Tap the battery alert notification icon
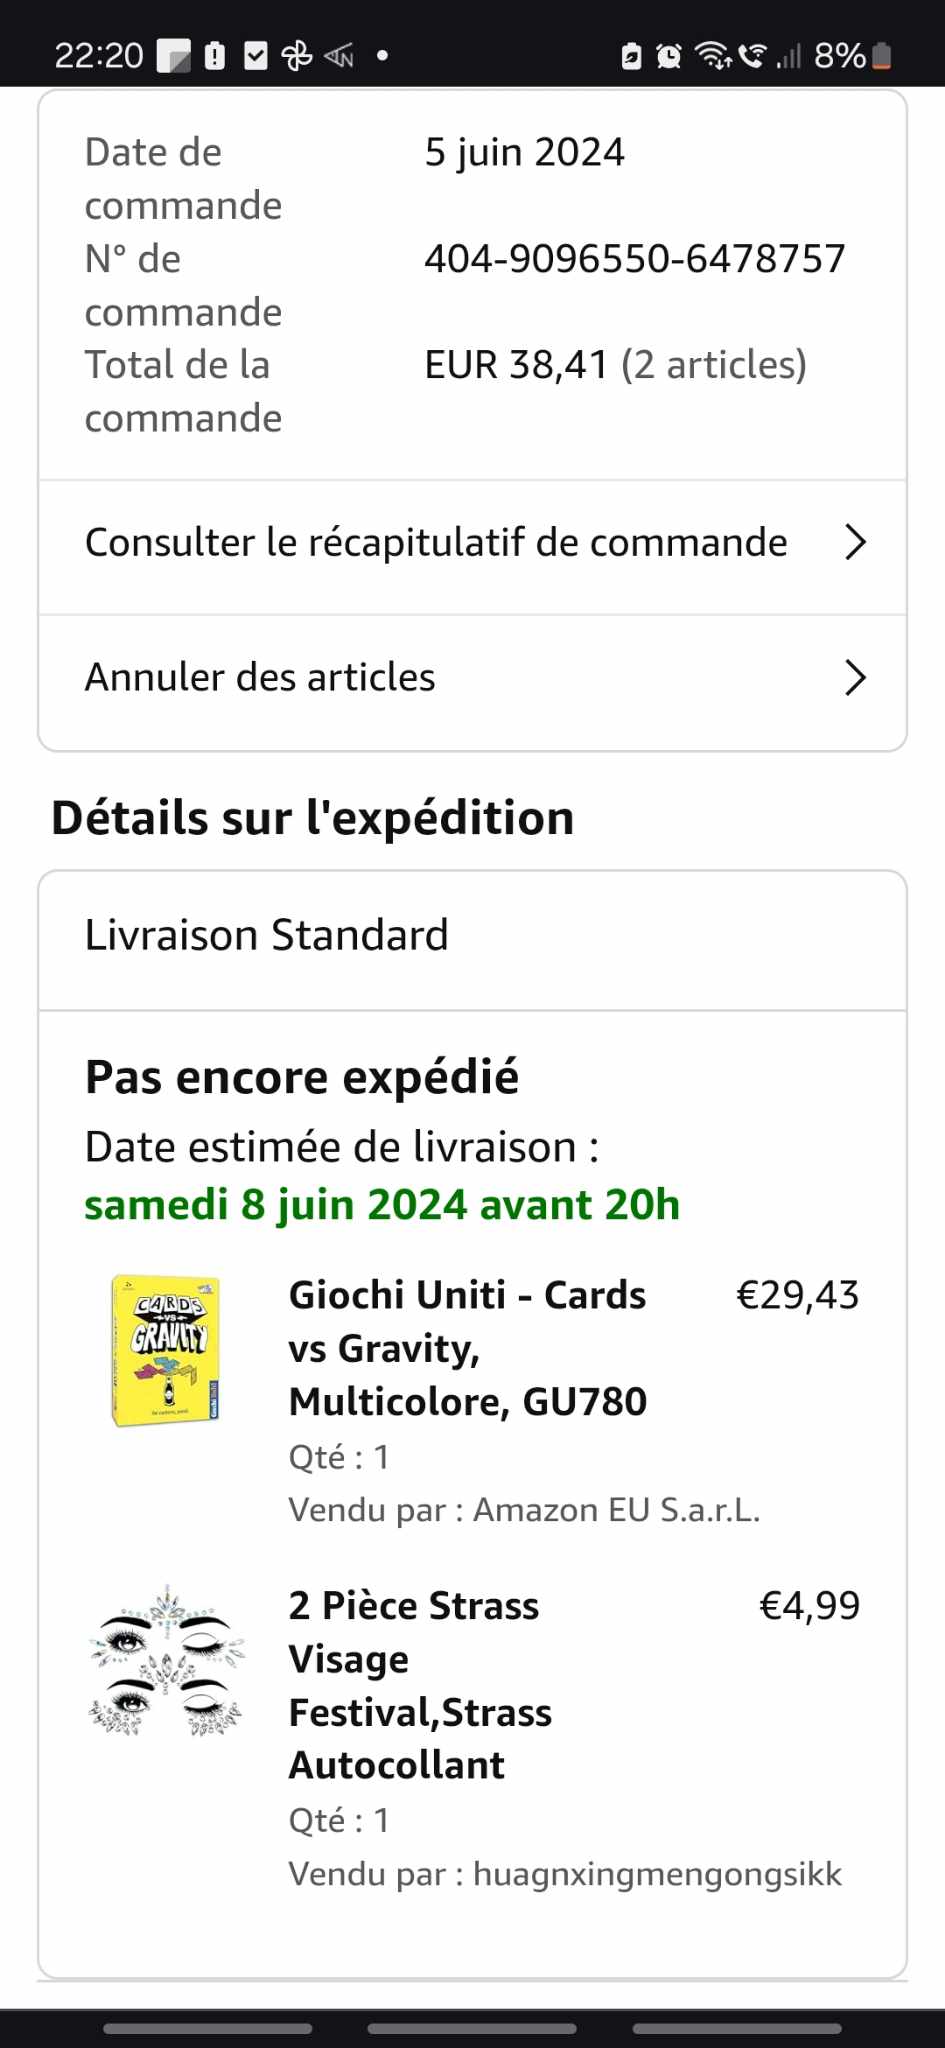Image resolution: width=945 pixels, height=2048 pixels. (215, 56)
